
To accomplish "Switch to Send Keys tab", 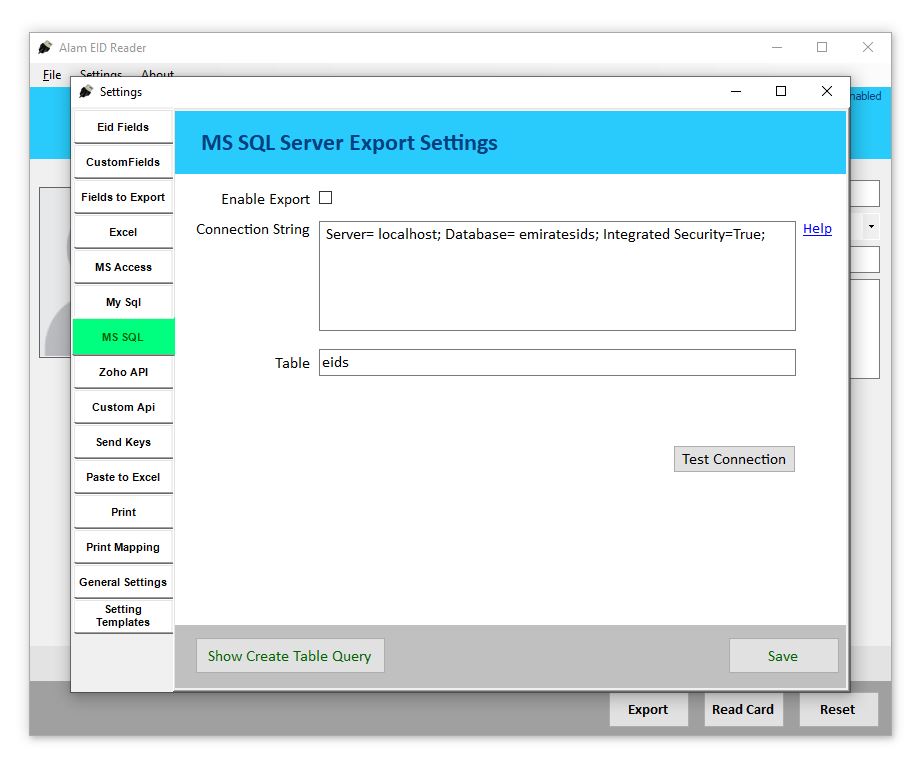I will (x=123, y=443).
